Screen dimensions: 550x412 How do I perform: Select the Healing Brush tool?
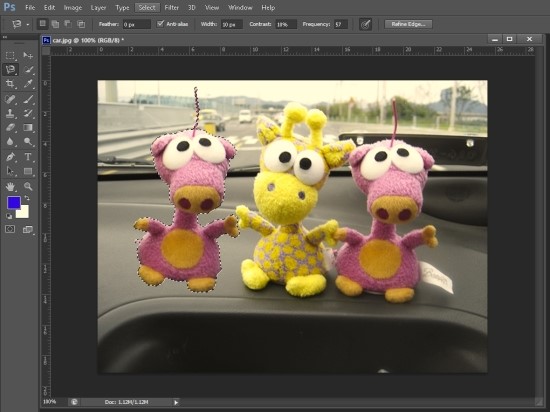pos(10,99)
